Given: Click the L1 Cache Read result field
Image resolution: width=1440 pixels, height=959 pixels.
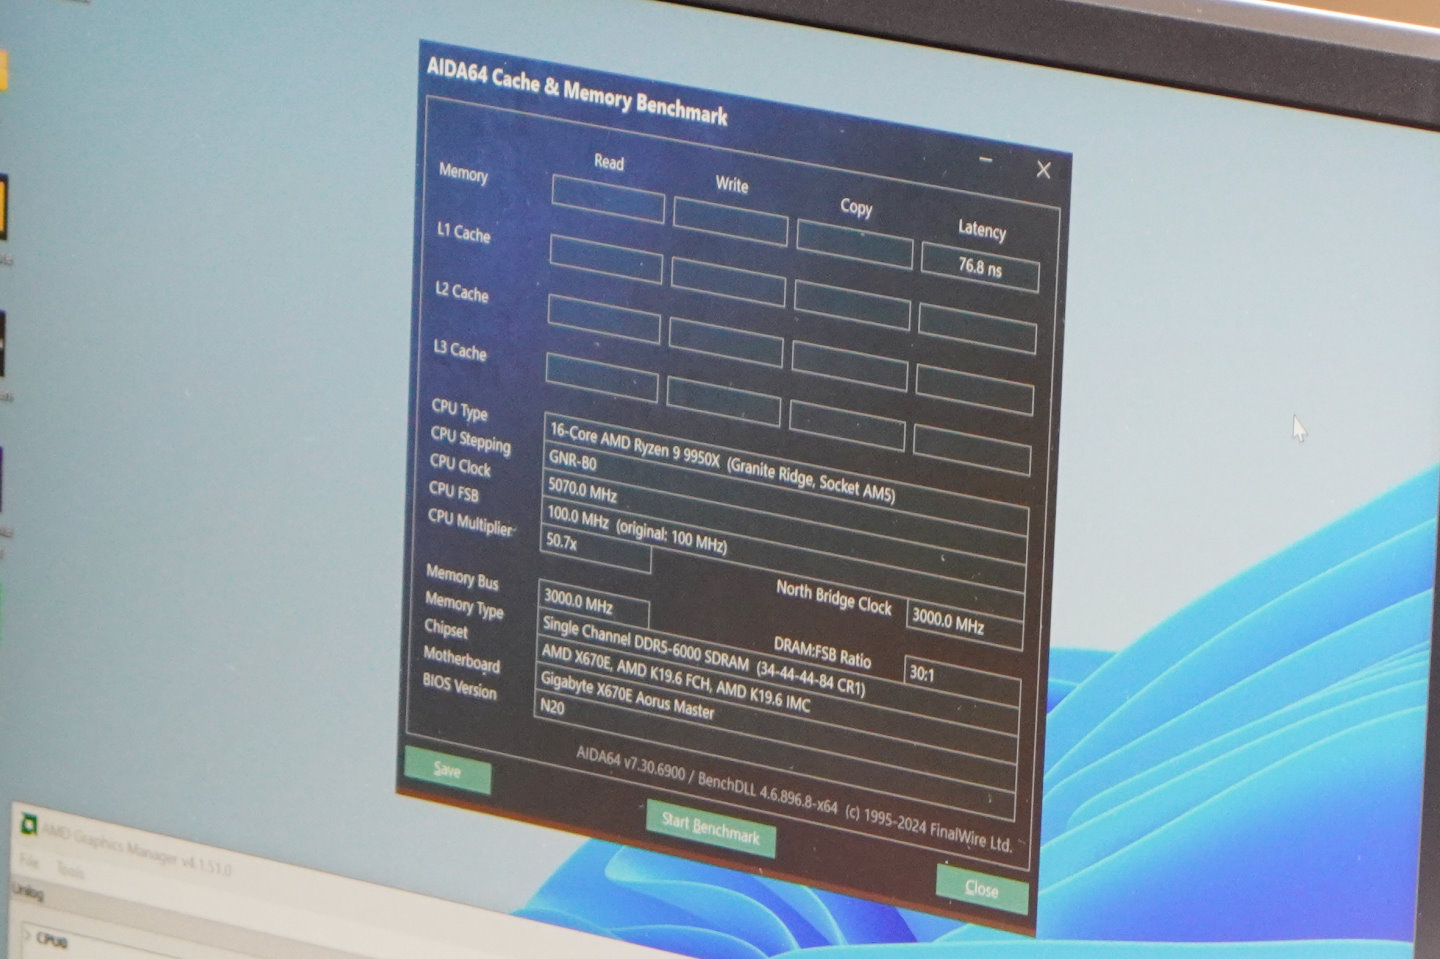Looking at the screenshot, I should coord(606,259).
